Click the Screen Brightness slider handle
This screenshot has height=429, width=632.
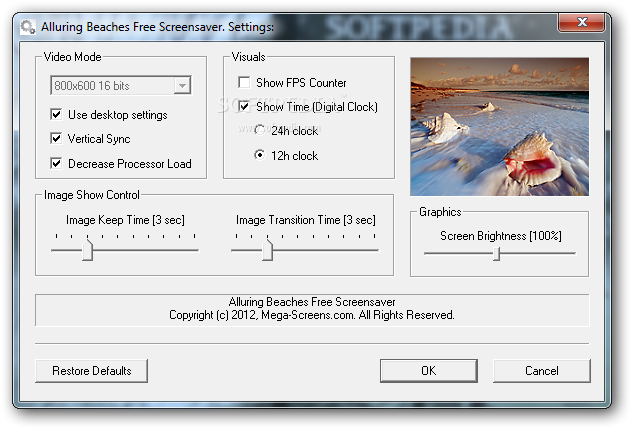(497, 254)
